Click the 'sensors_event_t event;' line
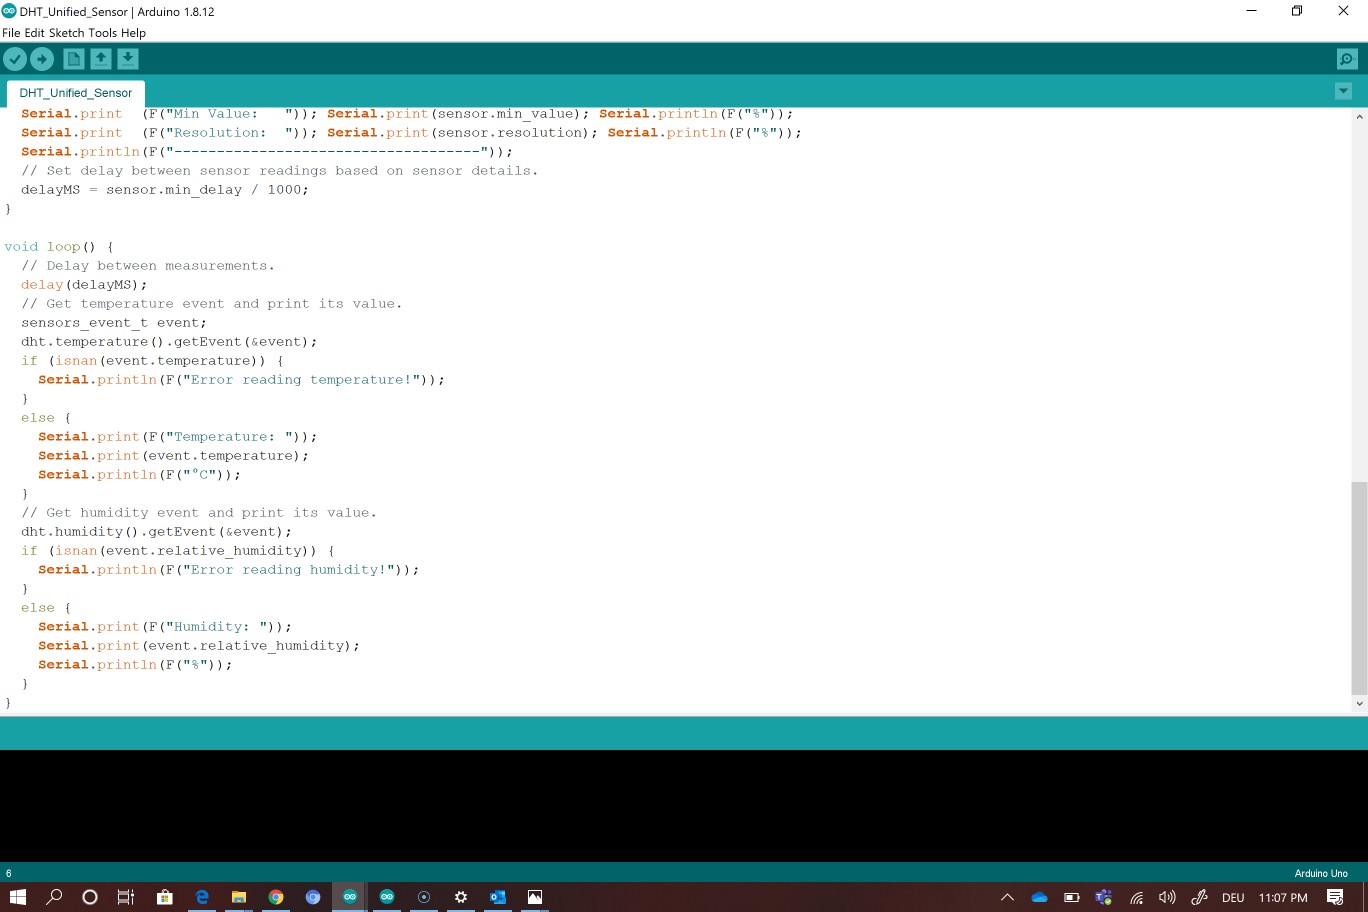This screenshot has height=912, width=1368. pos(114,323)
